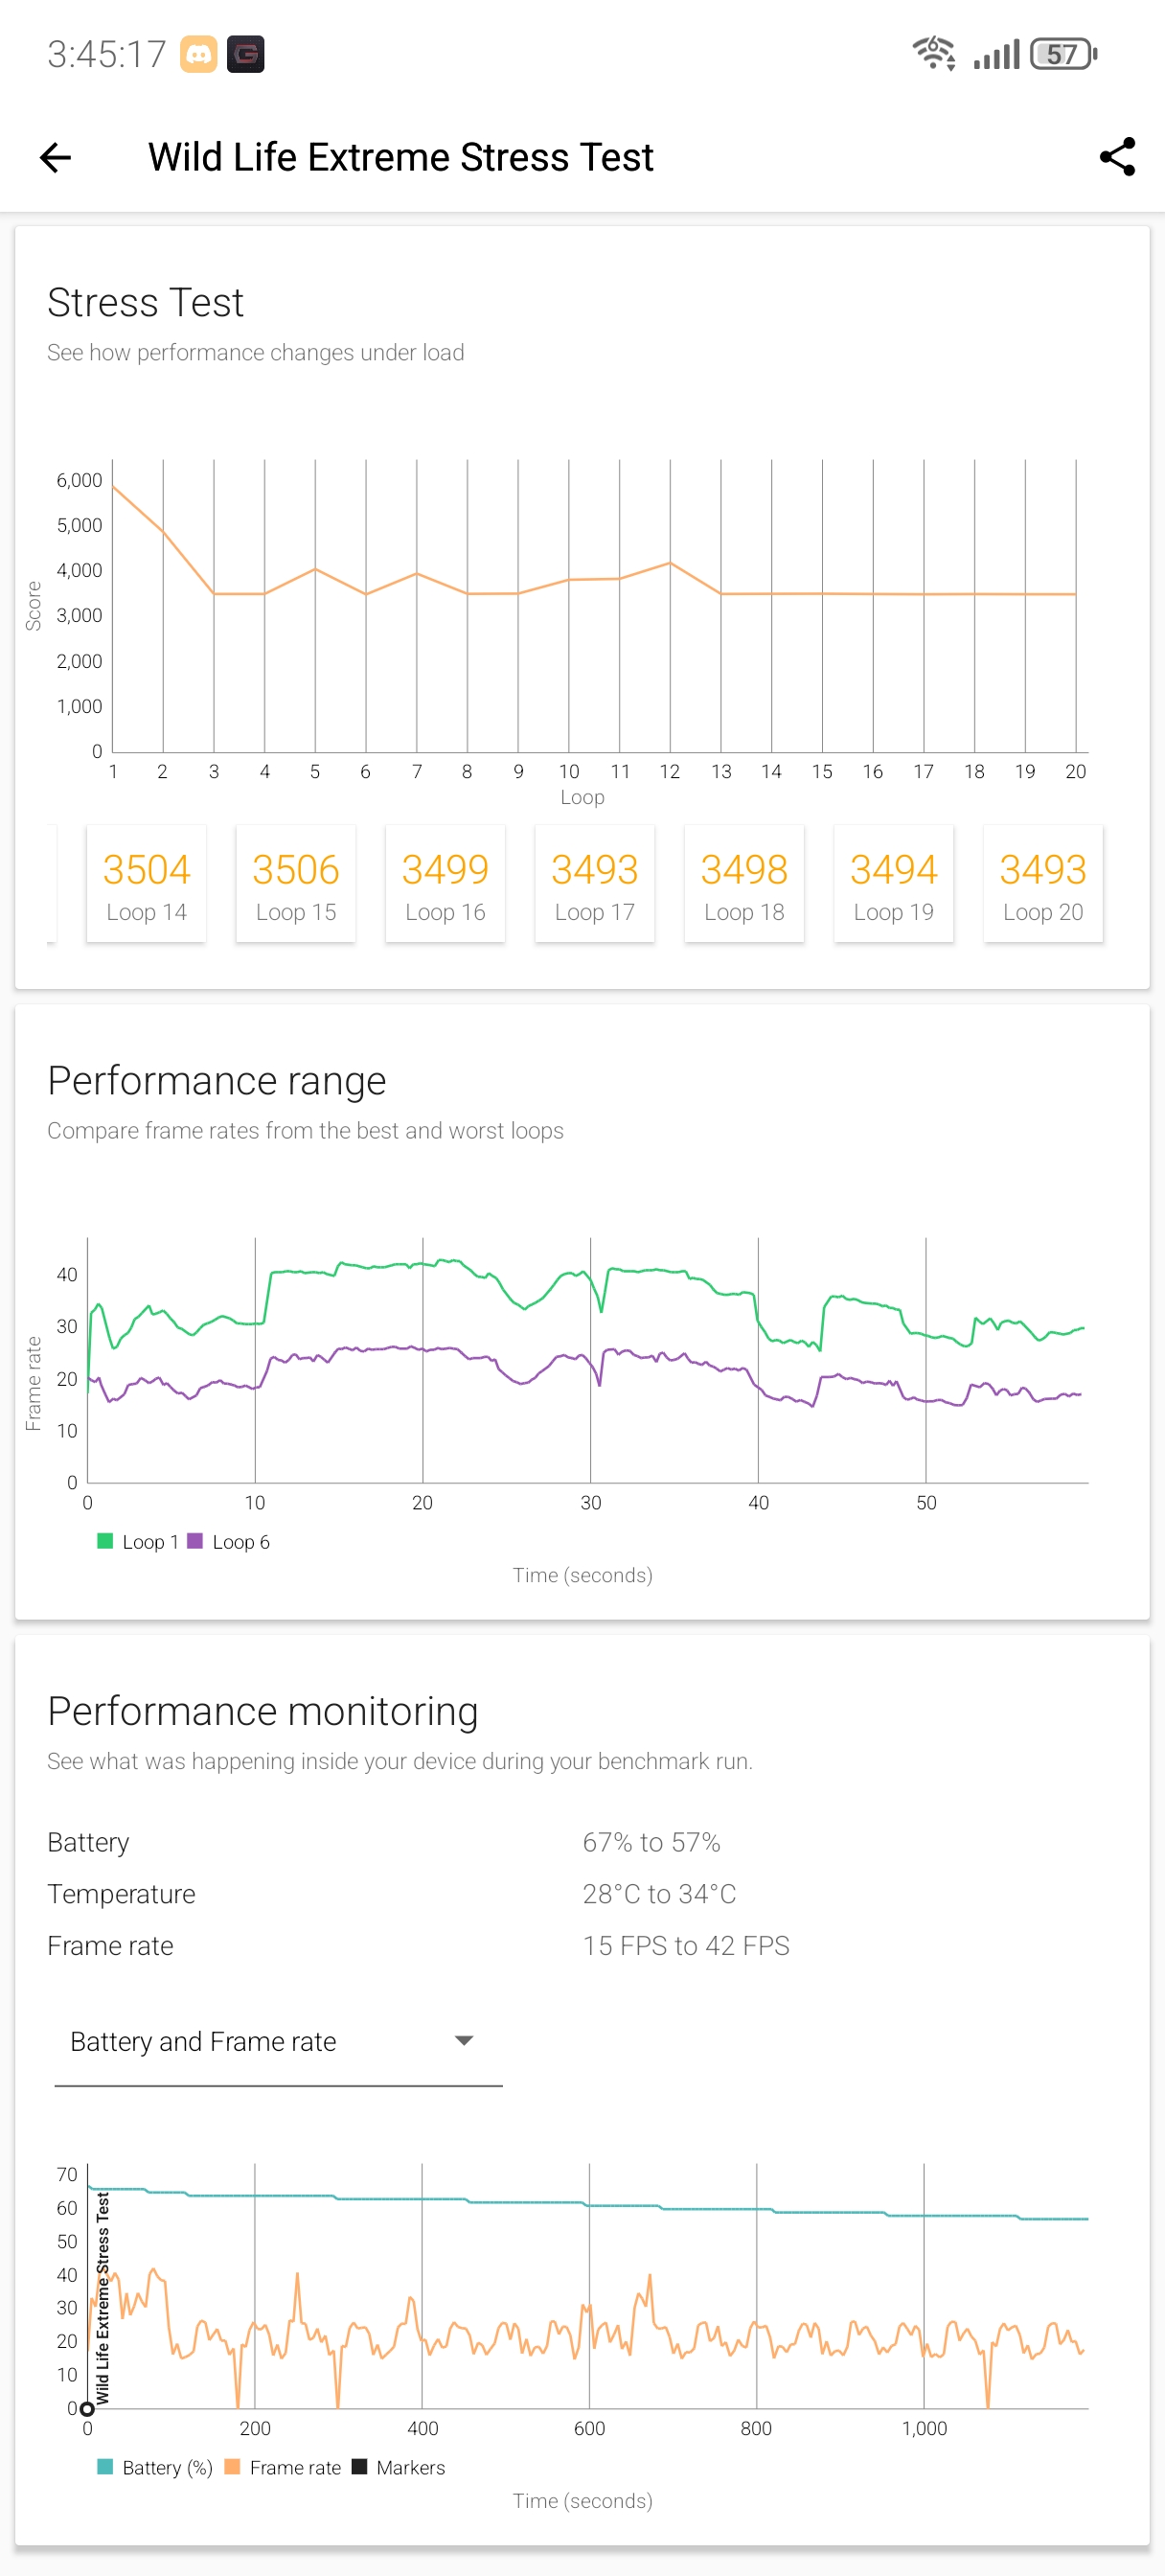
Task: Tap the share icon
Action: [1116, 157]
